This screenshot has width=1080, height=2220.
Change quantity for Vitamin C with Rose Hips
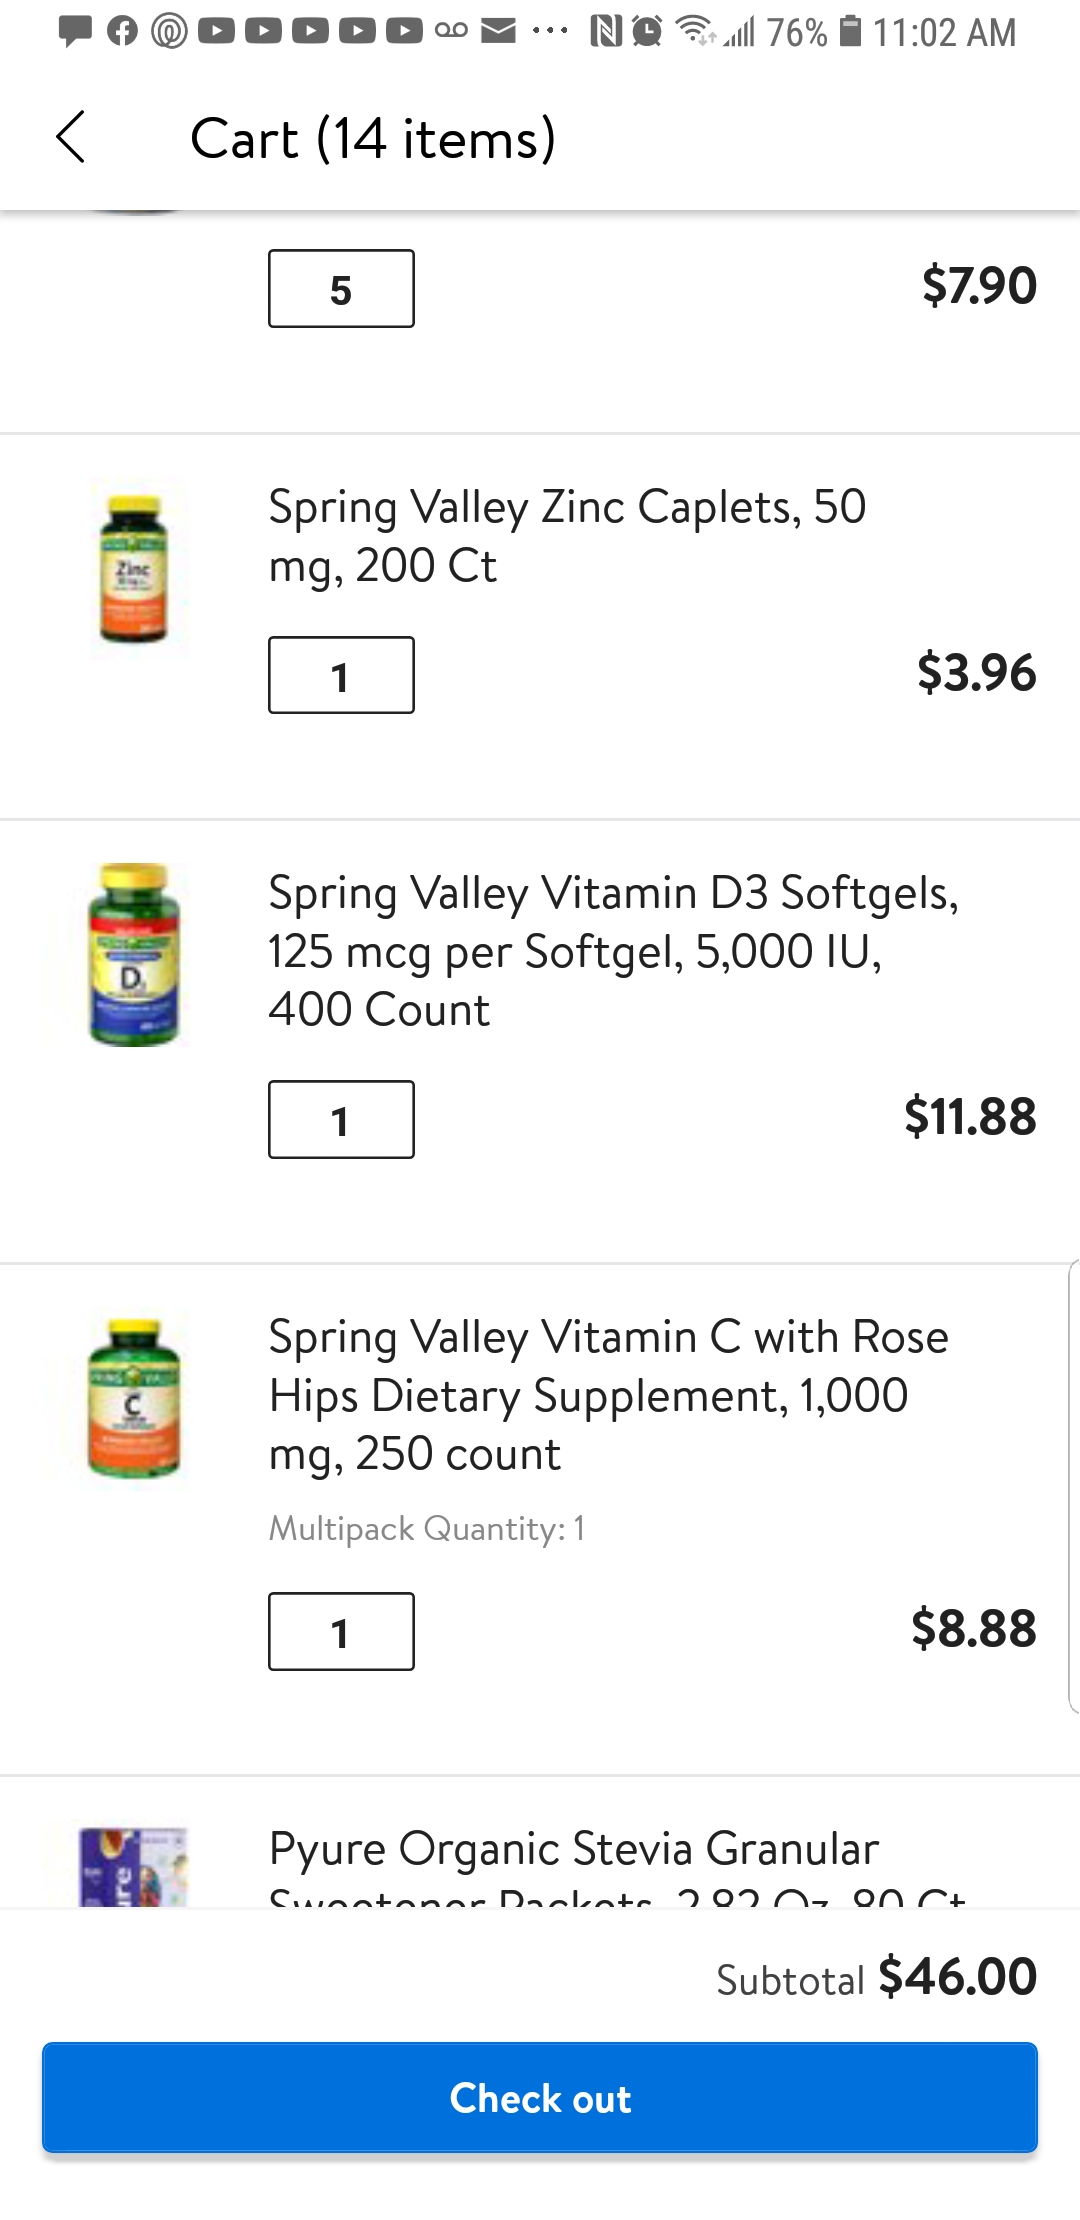pyautogui.click(x=341, y=1632)
